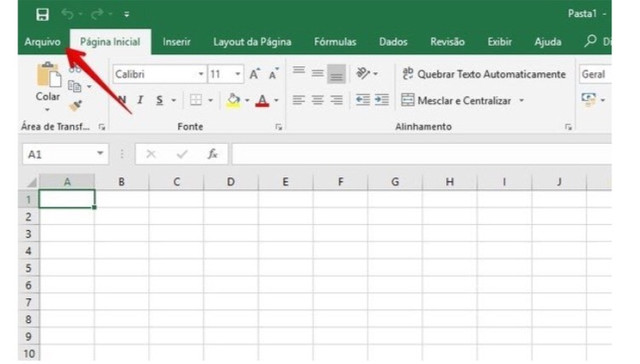Click the Insert Function fx icon
640x364 pixels.
212,154
